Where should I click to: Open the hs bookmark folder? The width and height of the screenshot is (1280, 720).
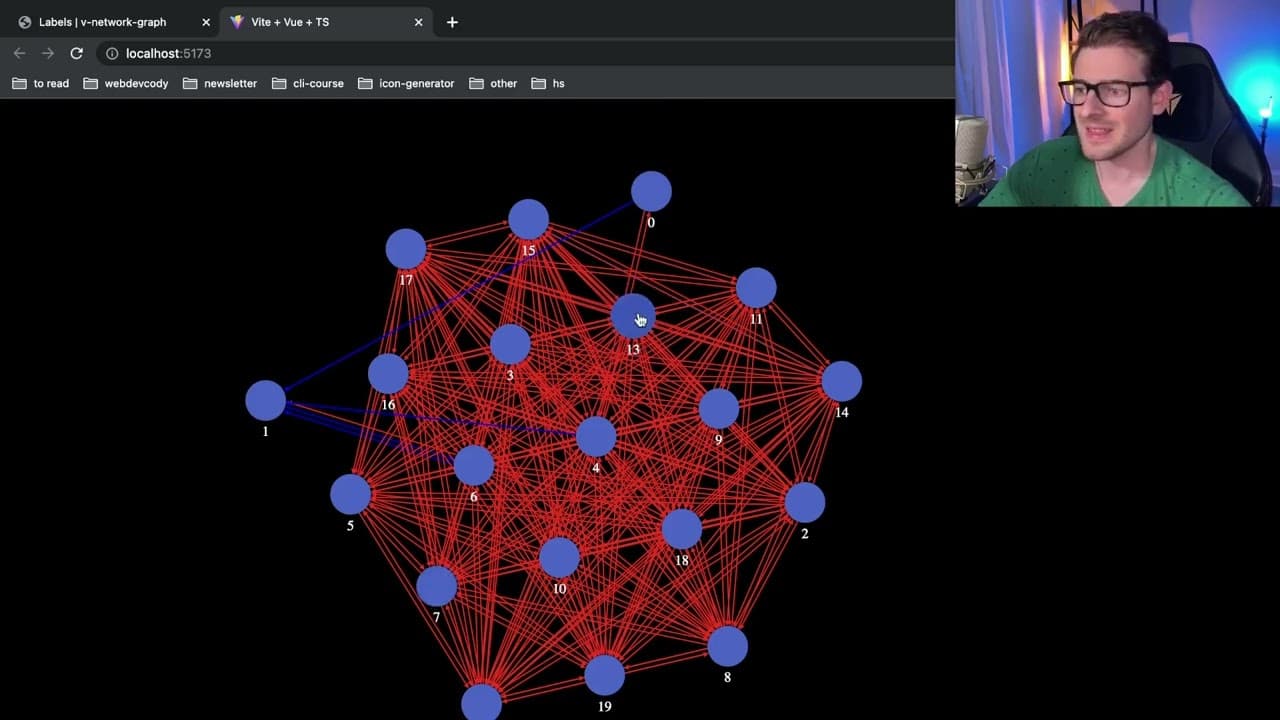click(548, 83)
